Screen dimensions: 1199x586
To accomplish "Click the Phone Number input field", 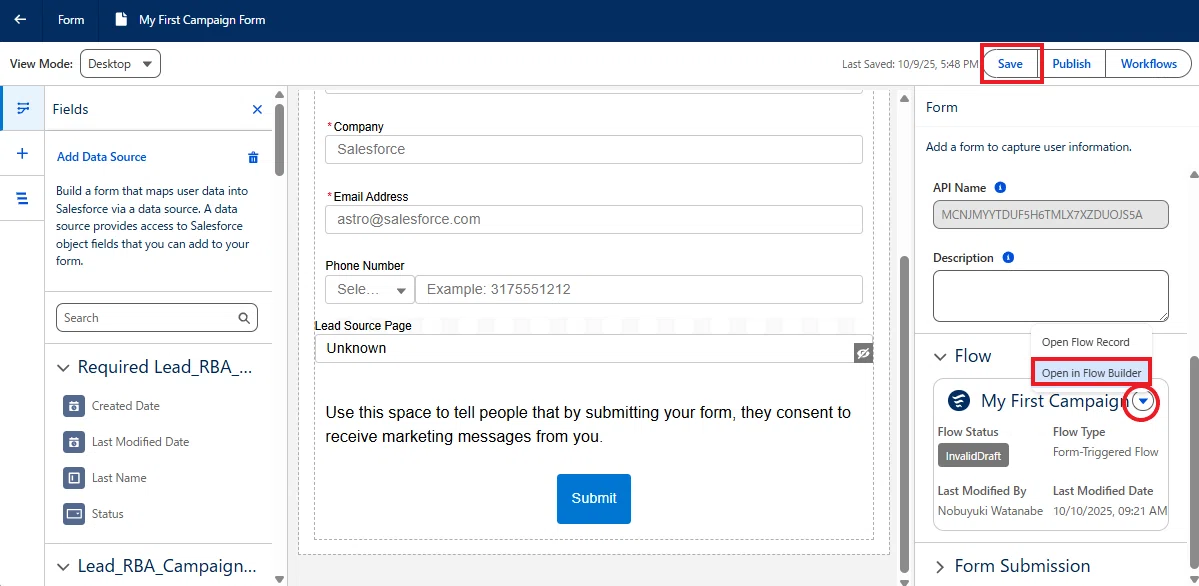I will pos(638,290).
